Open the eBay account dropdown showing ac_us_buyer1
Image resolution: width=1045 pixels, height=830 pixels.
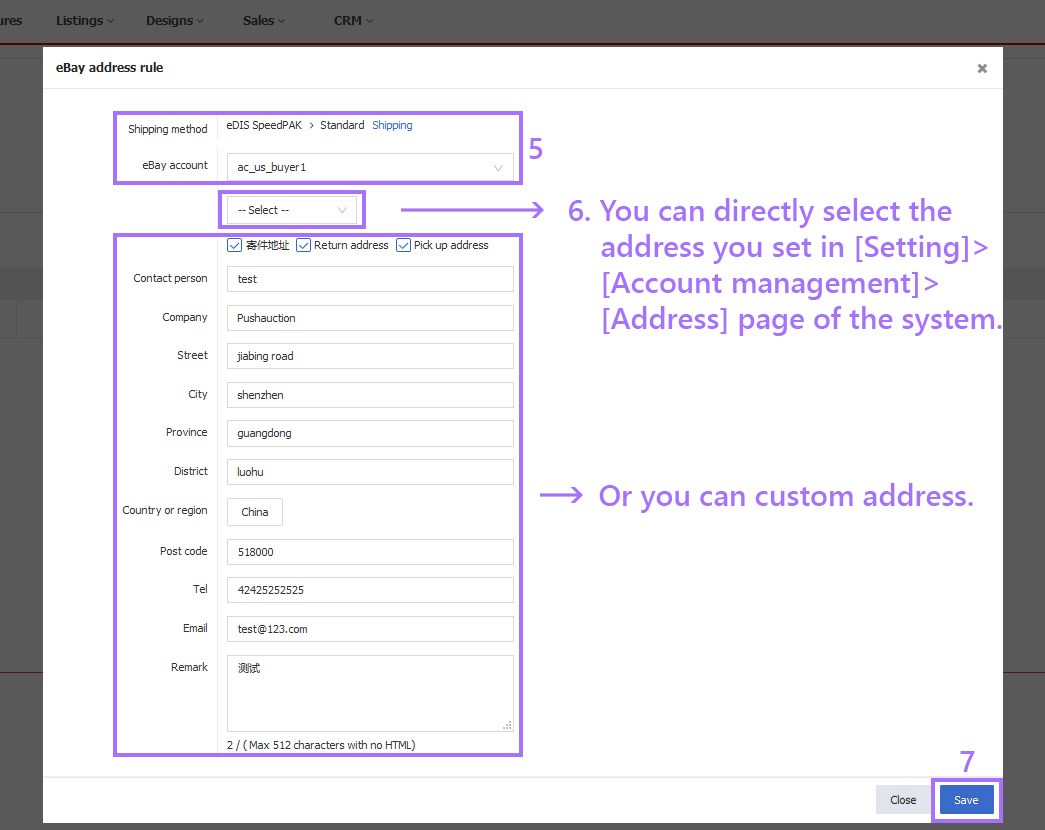coord(370,167)
